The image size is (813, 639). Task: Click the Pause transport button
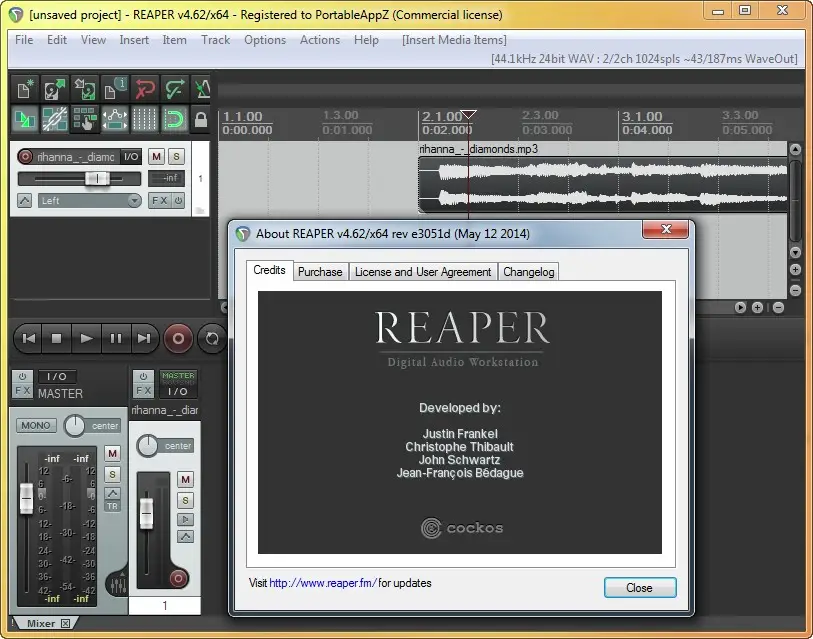point(116,339)
